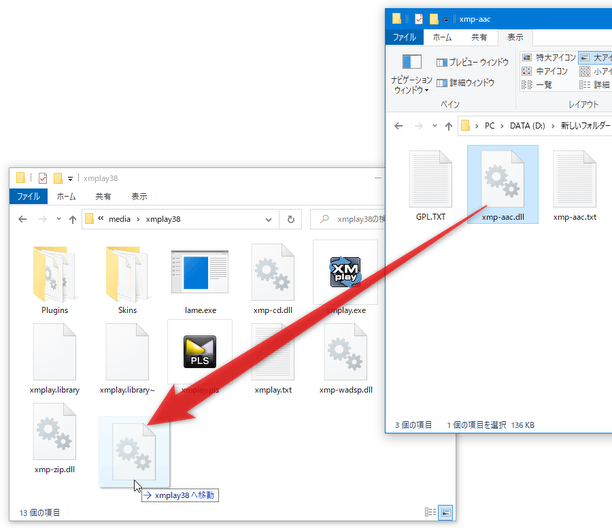The height and width of the screenshot is (528, 612).
Task: Click Preview pane (プレビュー ウィンドウ) button
Action: tap(472, 62)
